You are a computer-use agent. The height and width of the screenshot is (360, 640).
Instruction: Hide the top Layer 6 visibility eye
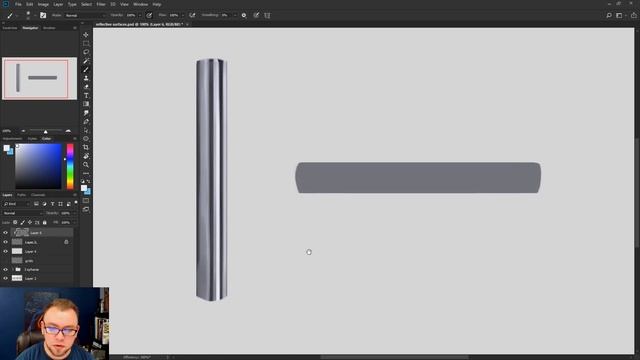[6, 233]
